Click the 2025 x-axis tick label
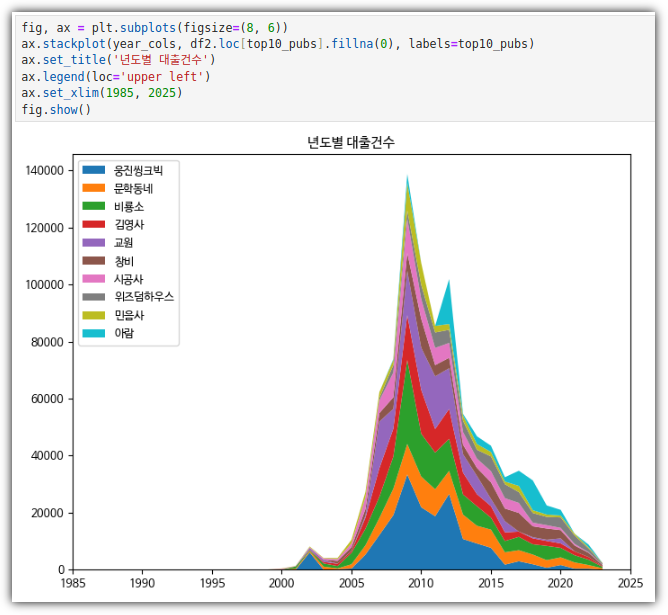 coord(630,583)
